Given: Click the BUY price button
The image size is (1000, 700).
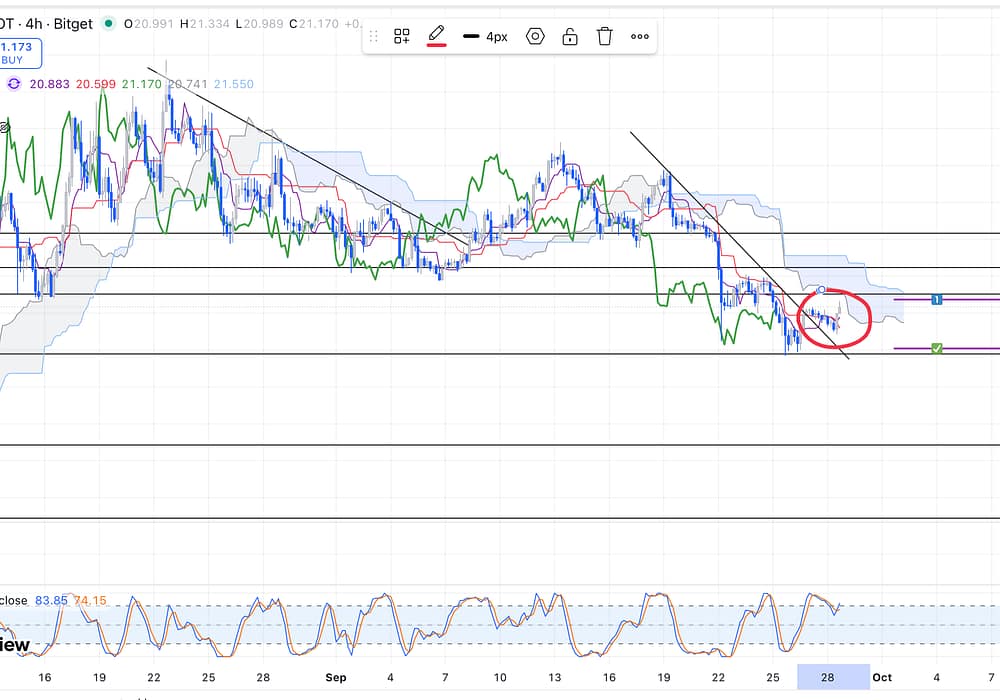Looking at the screenshot, I should click(x=18, y=53).
